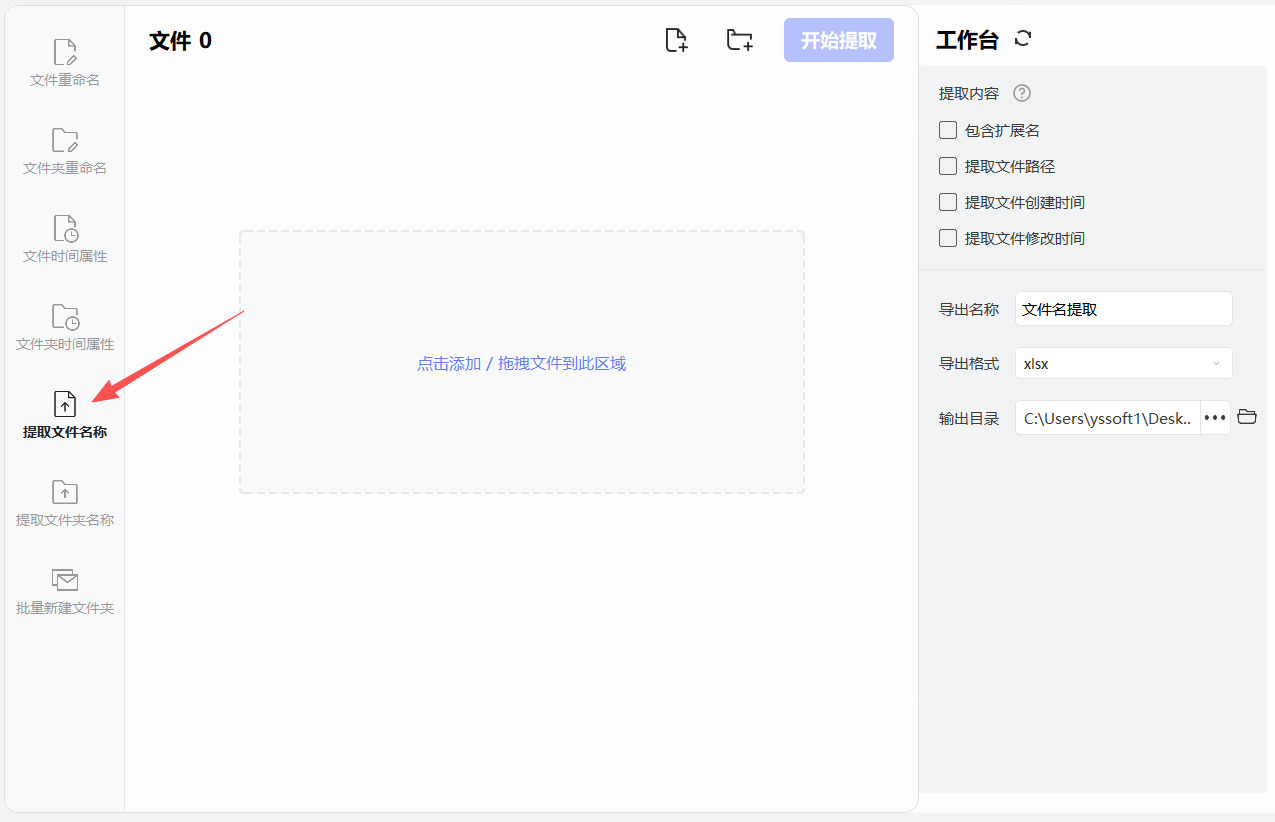The height and width of the screenshot is (822, 1275).
Task: Expand the 导出格式 xlsx dropdown
Action: pyautogui.click(x=1123, y=363)
